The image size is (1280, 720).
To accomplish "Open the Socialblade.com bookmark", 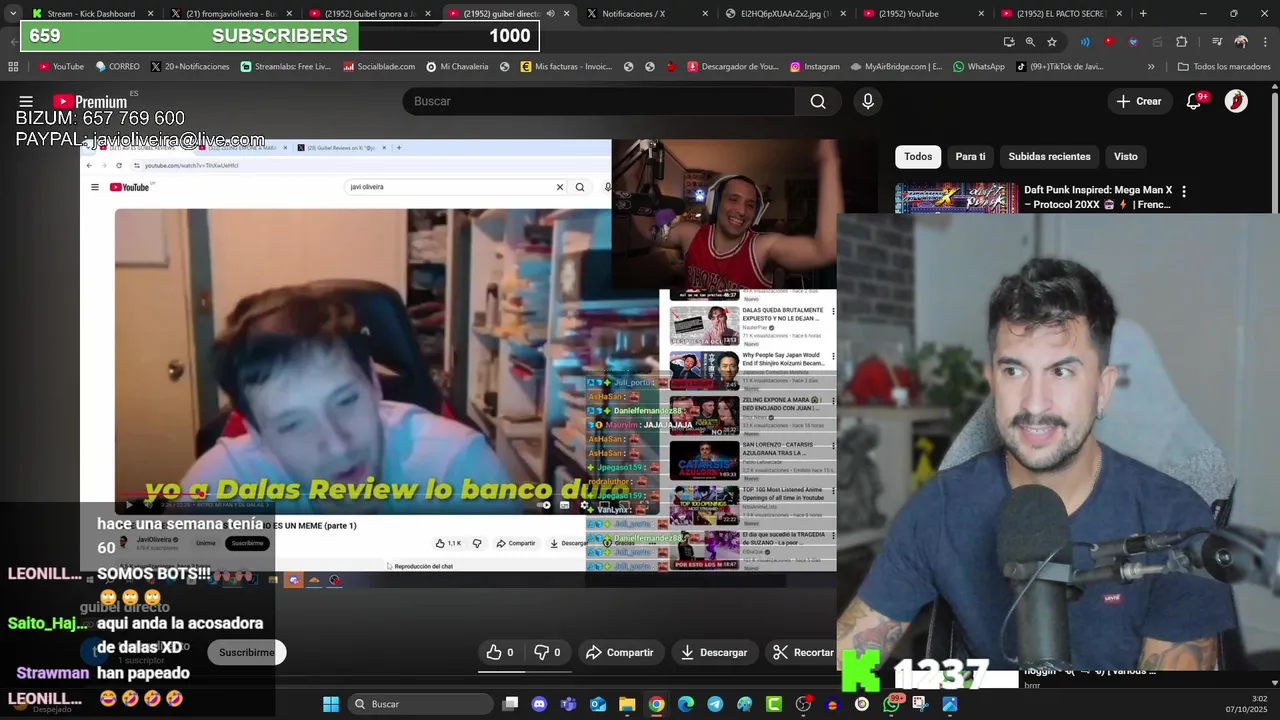I will (379, 67).
